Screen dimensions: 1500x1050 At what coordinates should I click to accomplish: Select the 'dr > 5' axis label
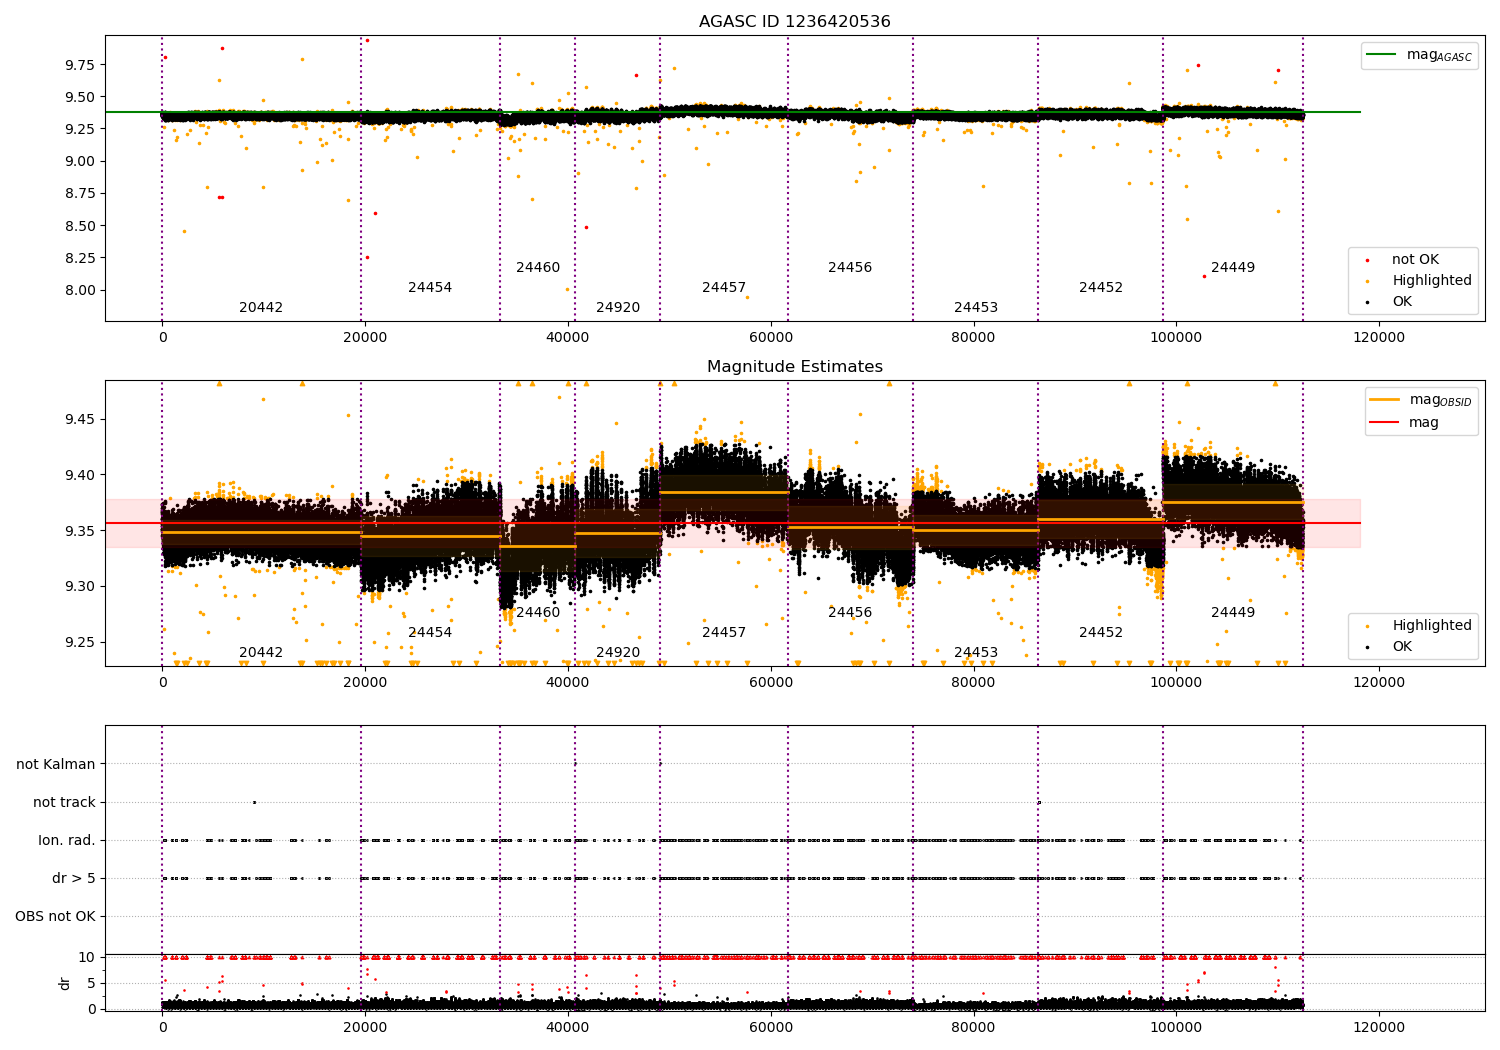74,878
